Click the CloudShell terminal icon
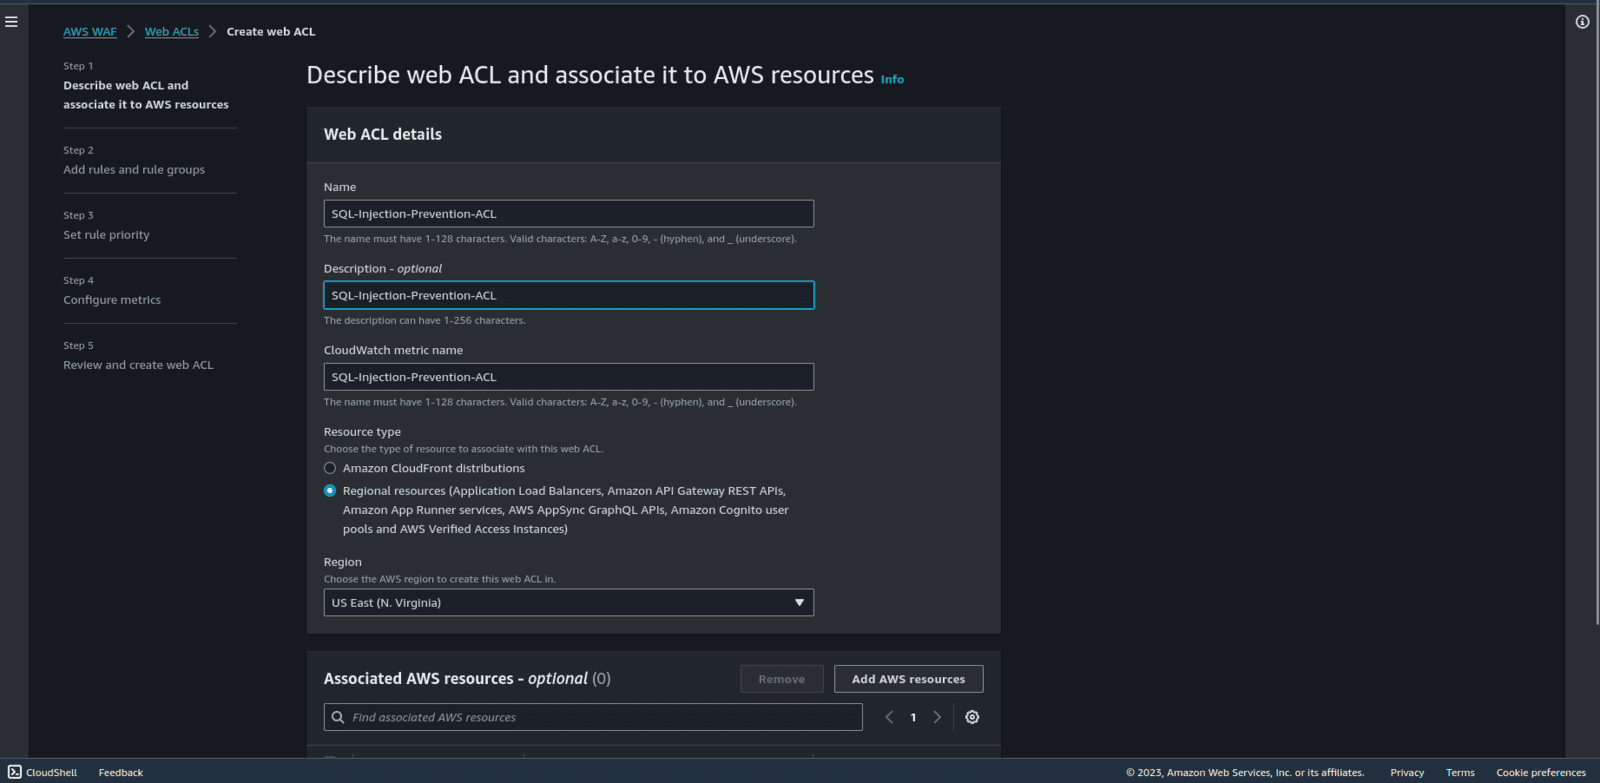Viewport: 1600px width, 783px height. [x=15, y=772]
